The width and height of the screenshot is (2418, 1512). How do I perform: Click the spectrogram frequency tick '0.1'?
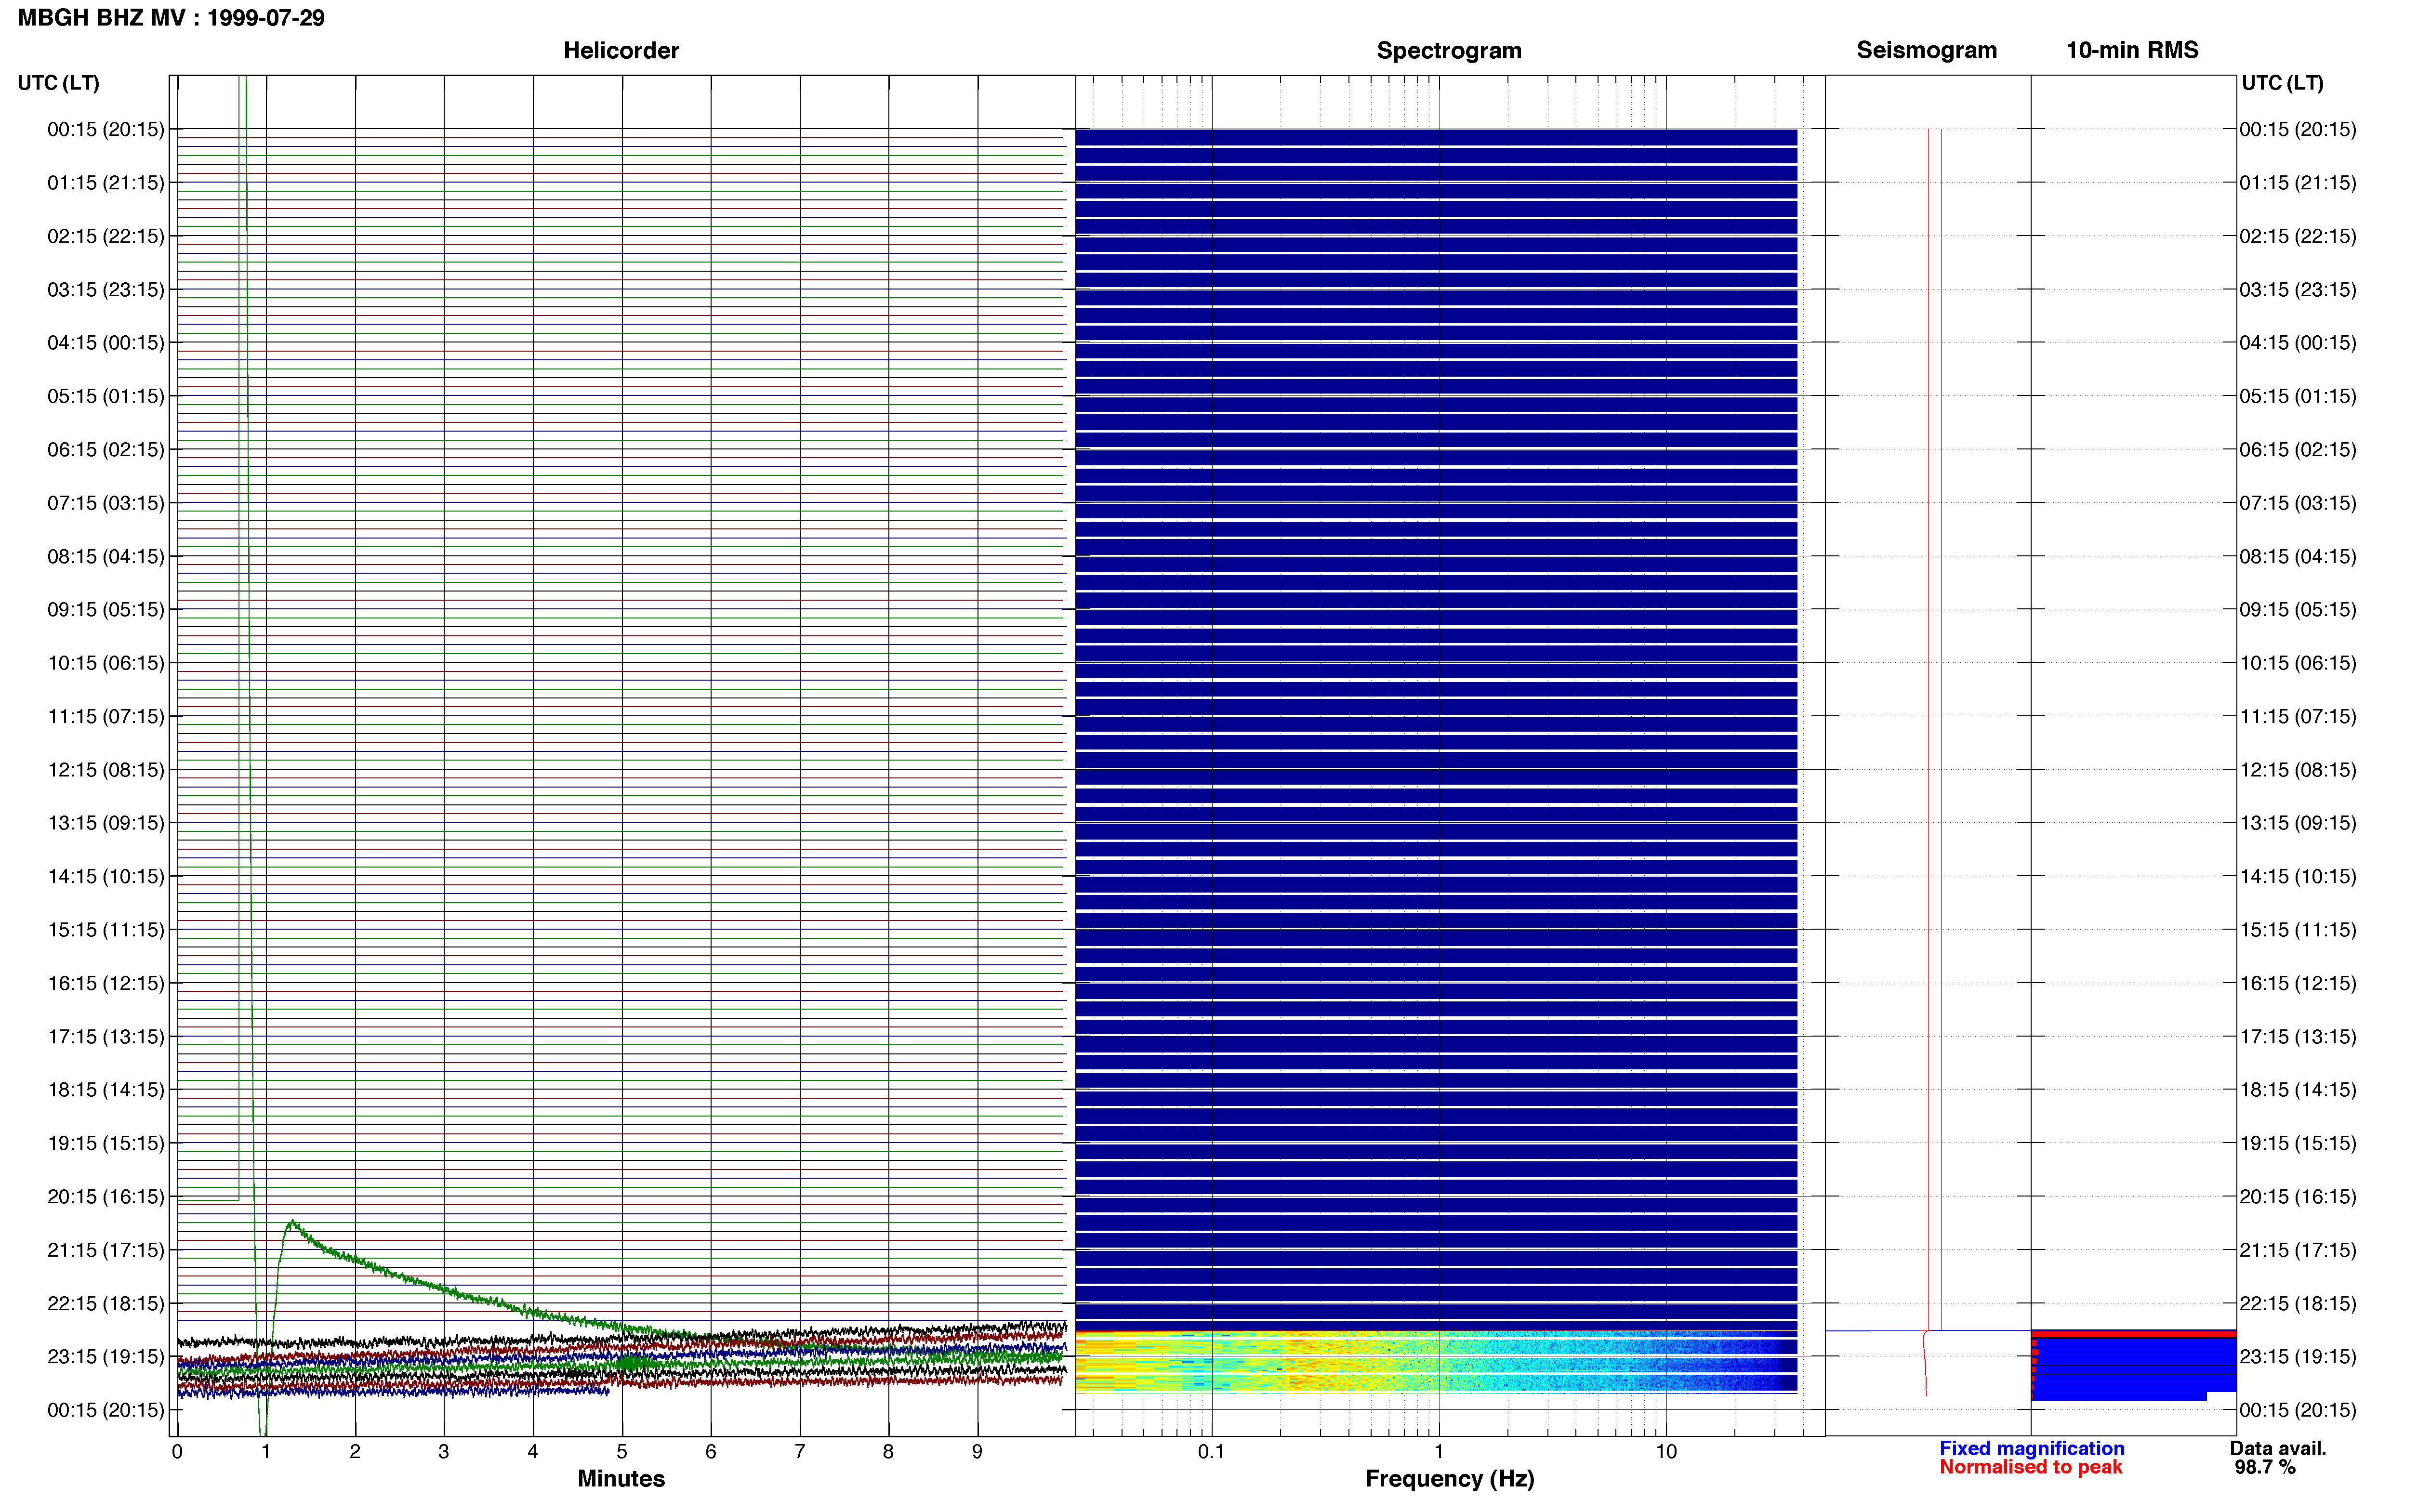pyautogui.click(x=1211, y=1451)
